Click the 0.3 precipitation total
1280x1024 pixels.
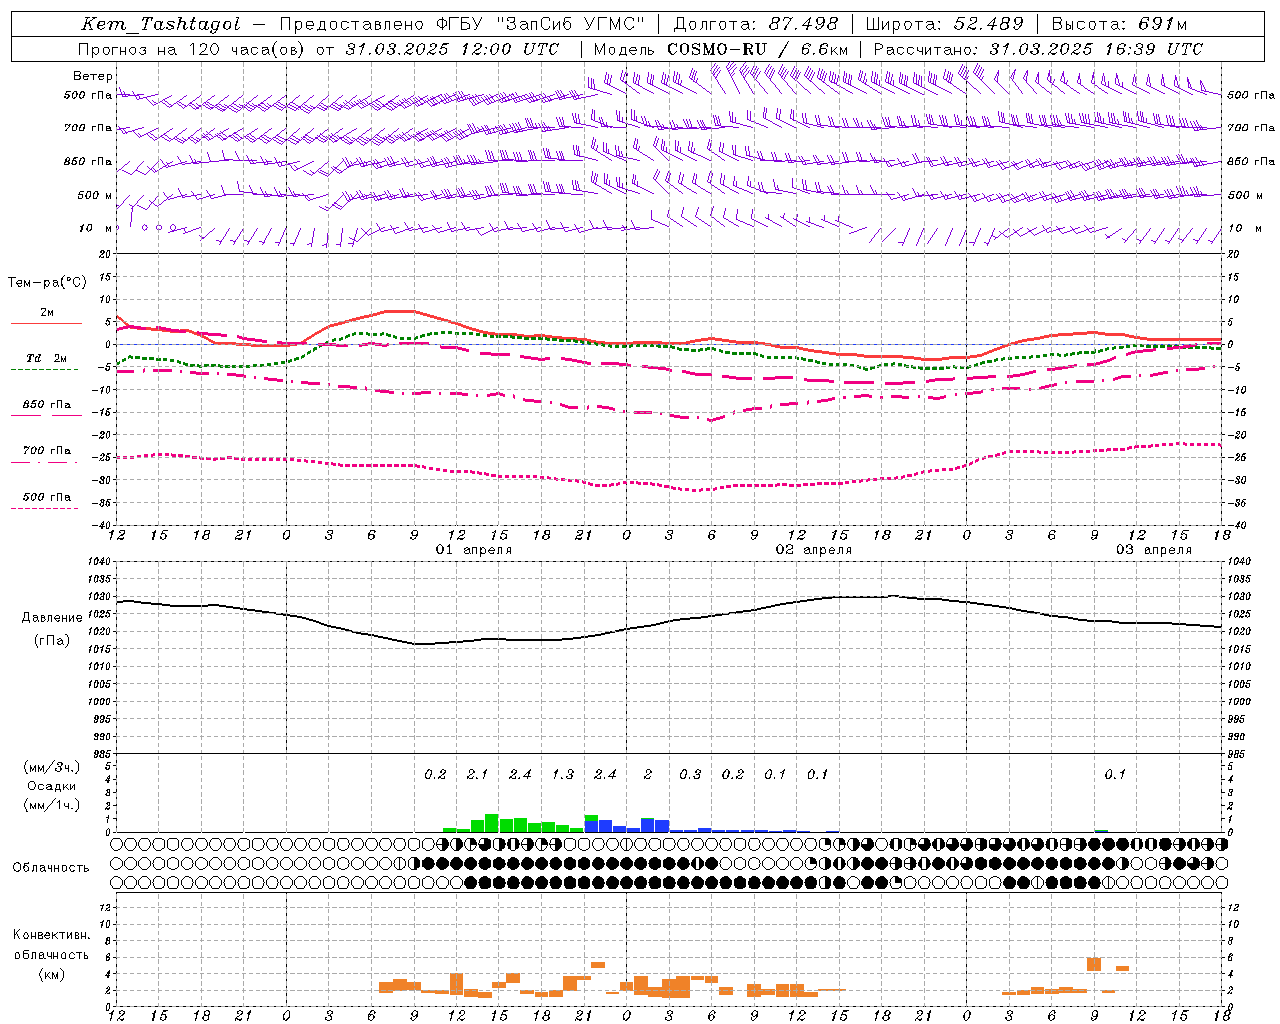point(690,774)
